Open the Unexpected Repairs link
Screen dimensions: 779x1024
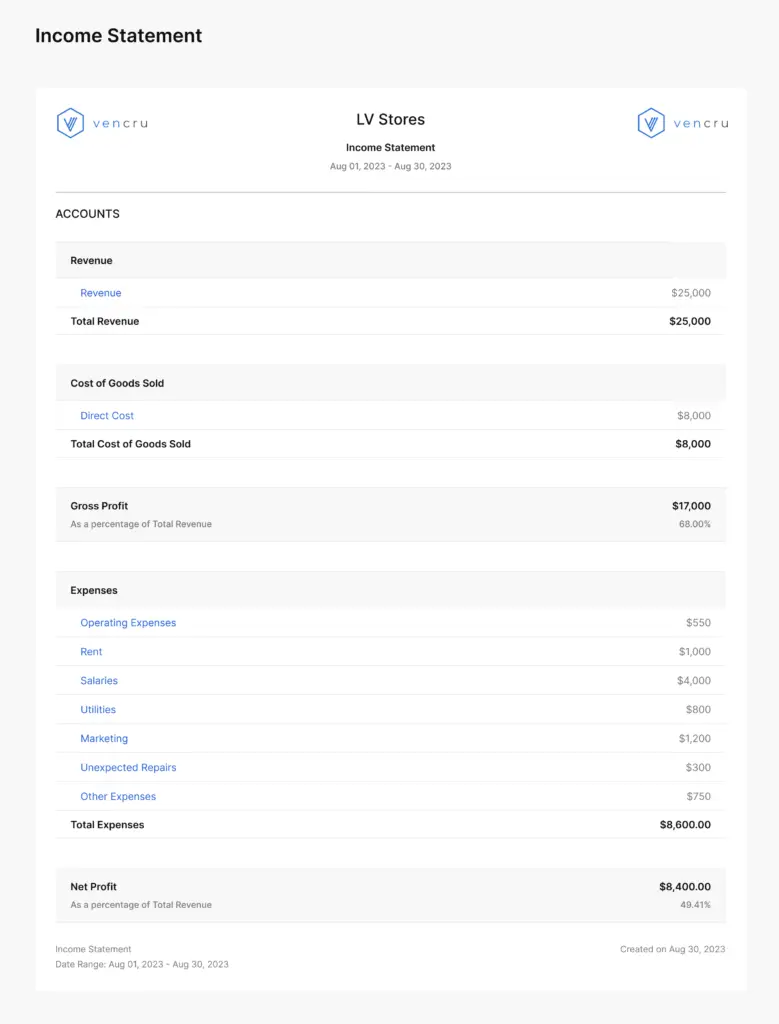[128, 768]
